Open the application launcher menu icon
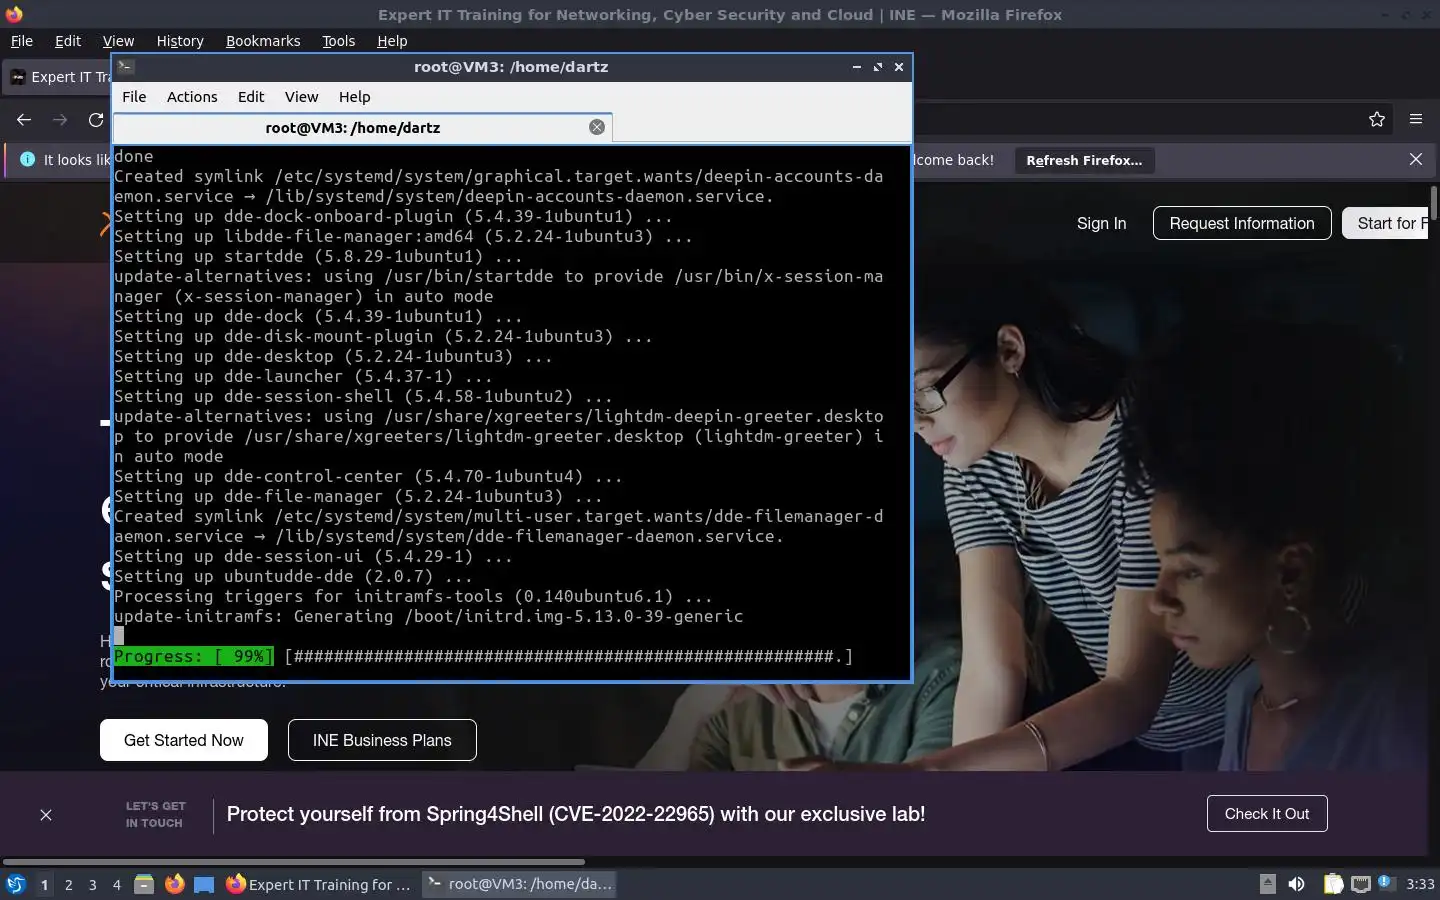1440x900 pixels. tap(15, 884)
